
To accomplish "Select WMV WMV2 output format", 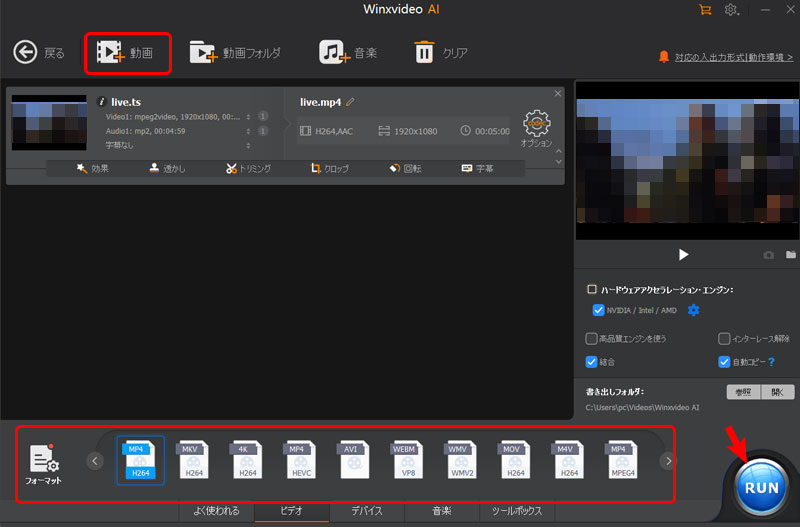I will tap(462, 461).
